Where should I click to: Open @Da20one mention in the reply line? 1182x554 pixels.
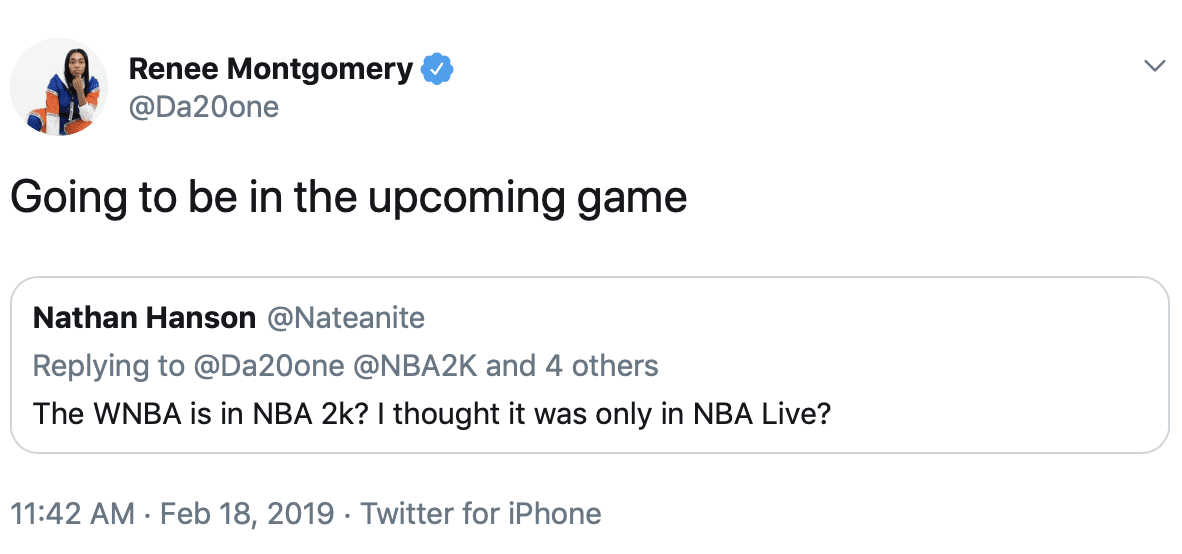266,366
